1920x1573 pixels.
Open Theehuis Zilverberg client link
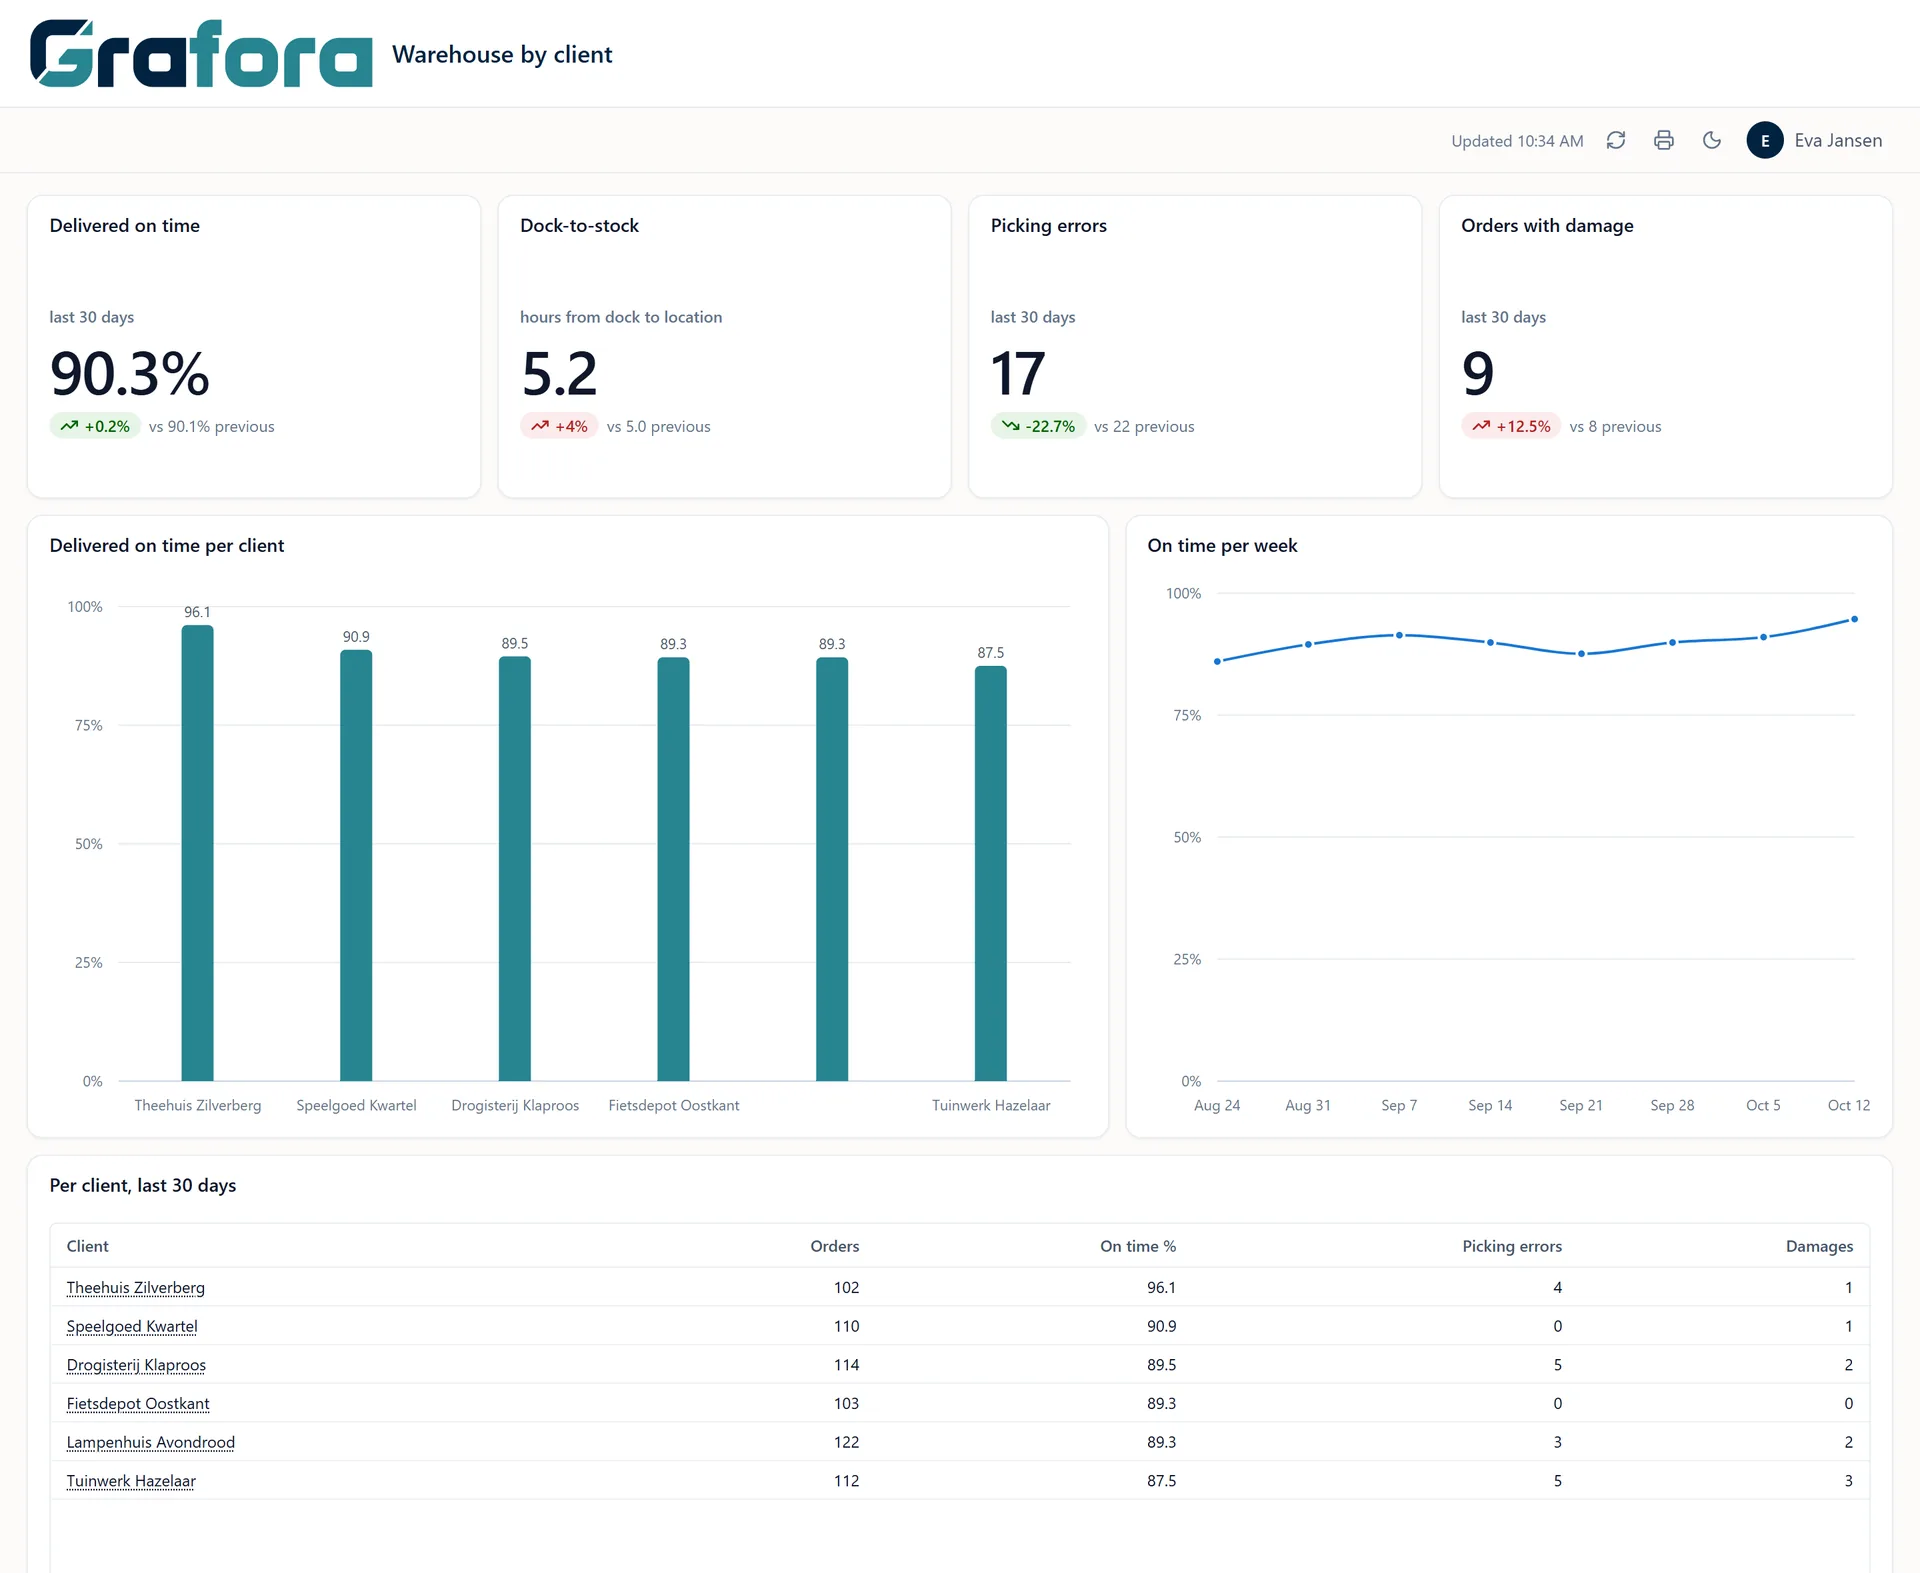tap(136, 1287)
